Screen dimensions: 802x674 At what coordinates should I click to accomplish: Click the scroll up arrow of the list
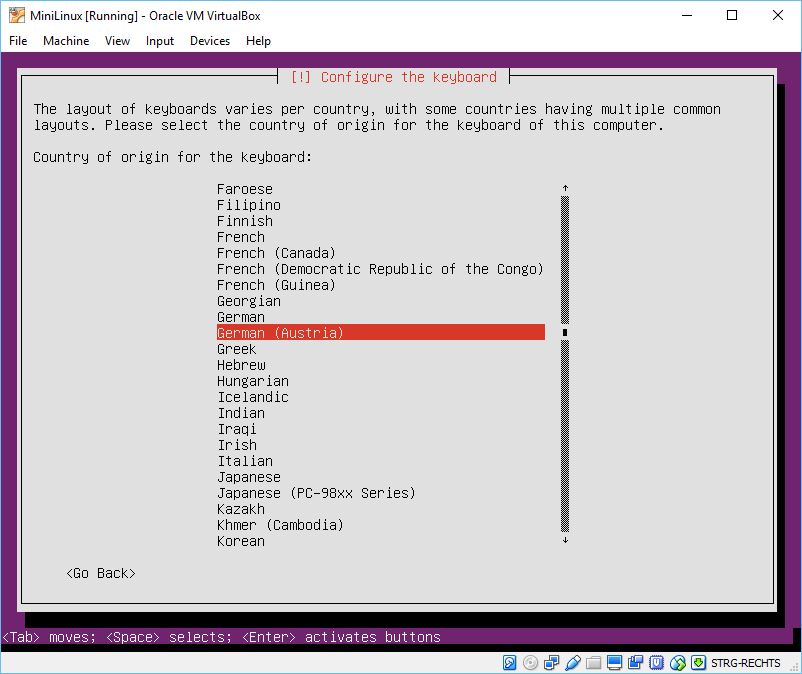click(x=565, y=188)
